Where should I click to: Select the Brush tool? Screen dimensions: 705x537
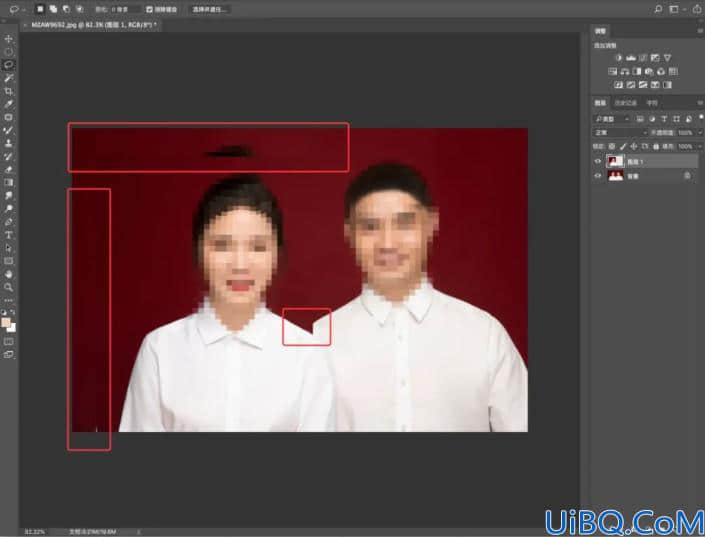9,130
